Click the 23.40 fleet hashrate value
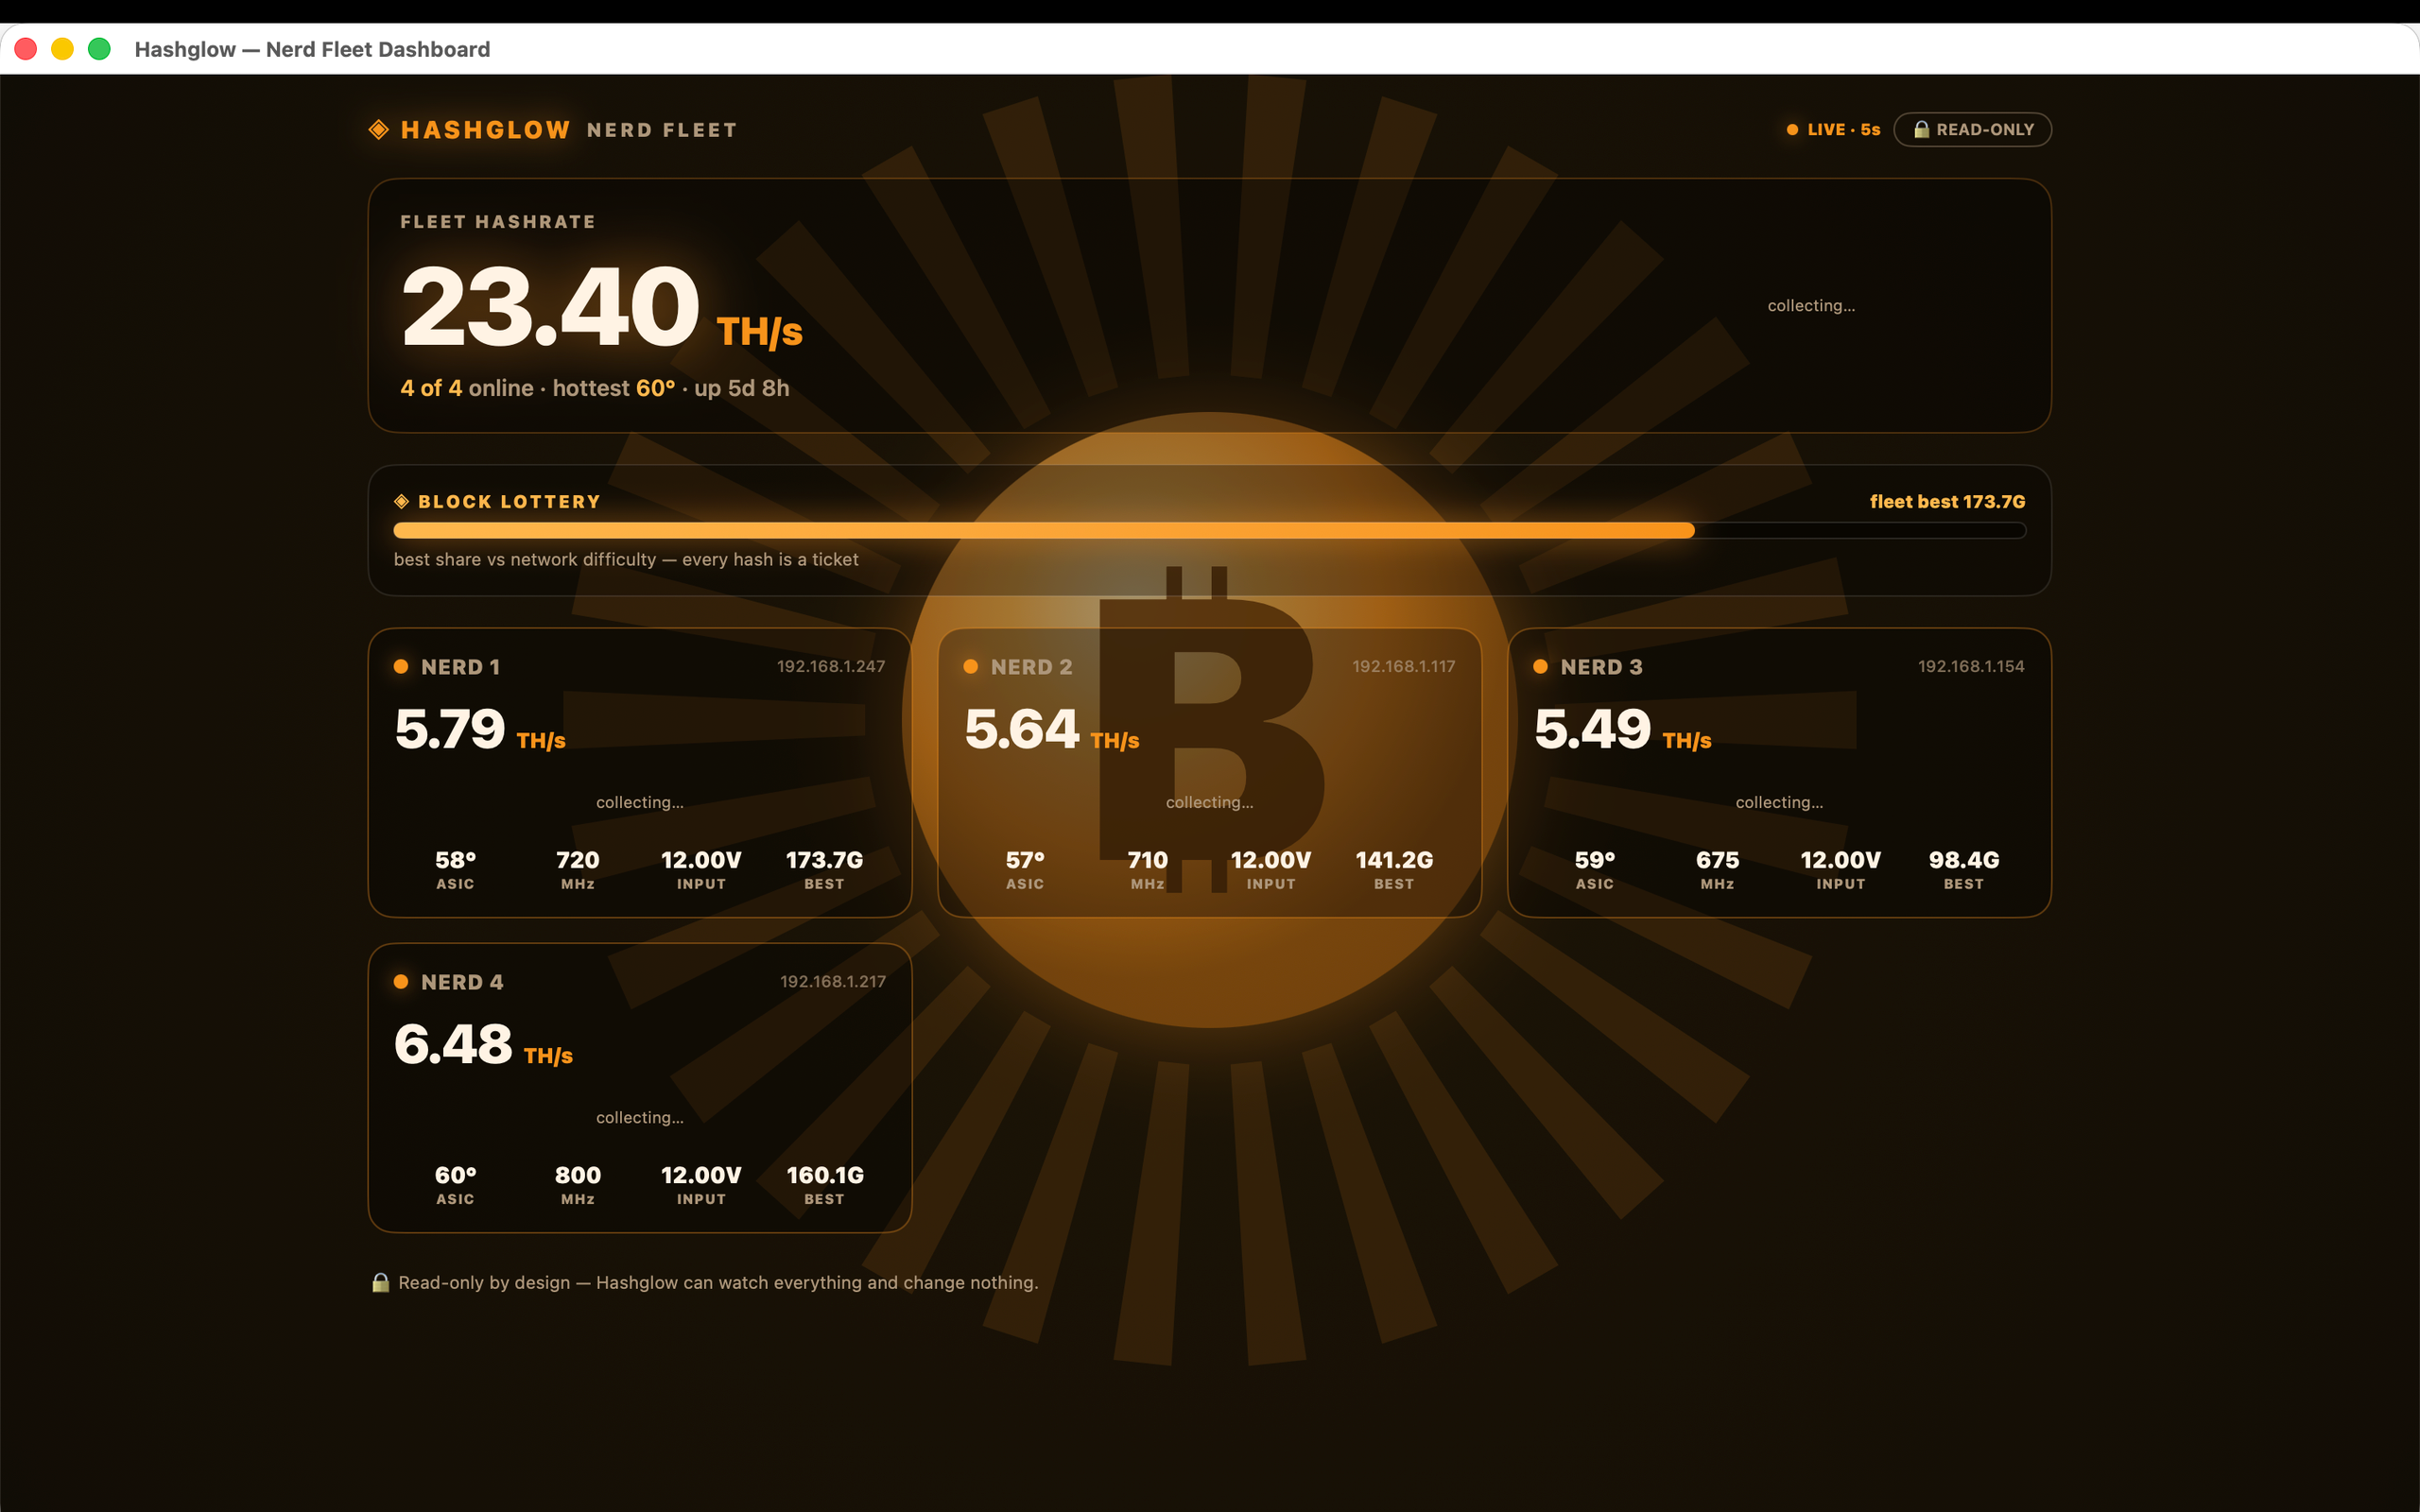2420x1512 pixels. click(x=550, y=306)
